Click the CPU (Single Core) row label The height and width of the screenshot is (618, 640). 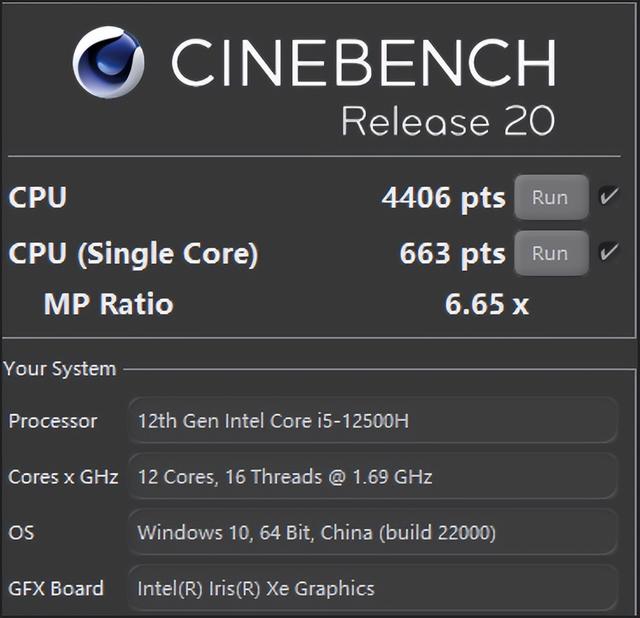pos(133,254)
